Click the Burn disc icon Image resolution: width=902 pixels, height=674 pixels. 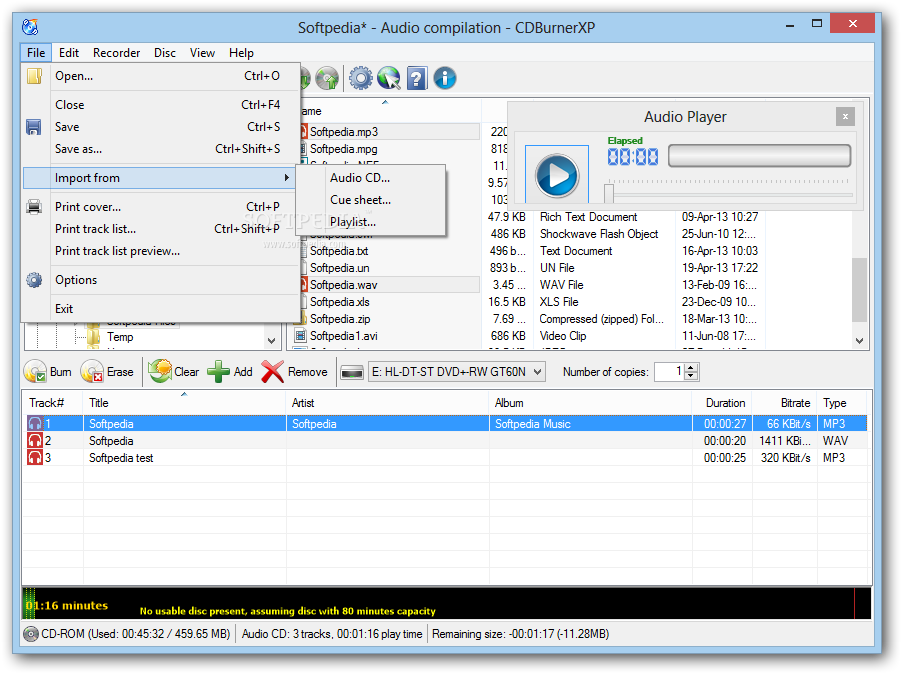tap(35, 372)
